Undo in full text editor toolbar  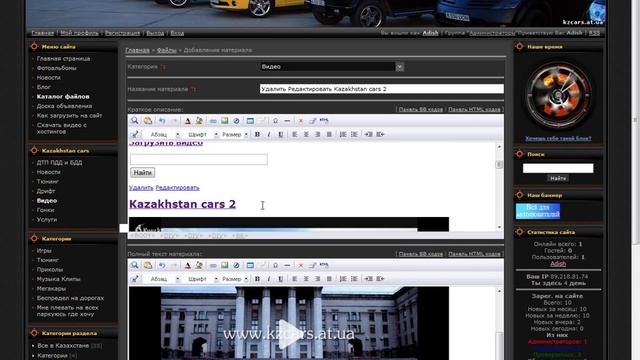pyautogui.click(x=162, y=265)
